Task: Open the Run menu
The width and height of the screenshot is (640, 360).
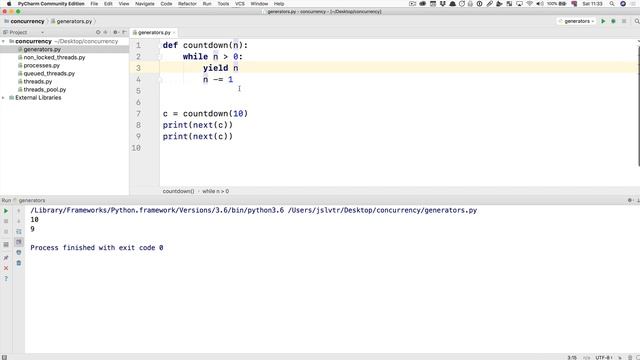Action: pyautogui.click(x=207, y=4)
